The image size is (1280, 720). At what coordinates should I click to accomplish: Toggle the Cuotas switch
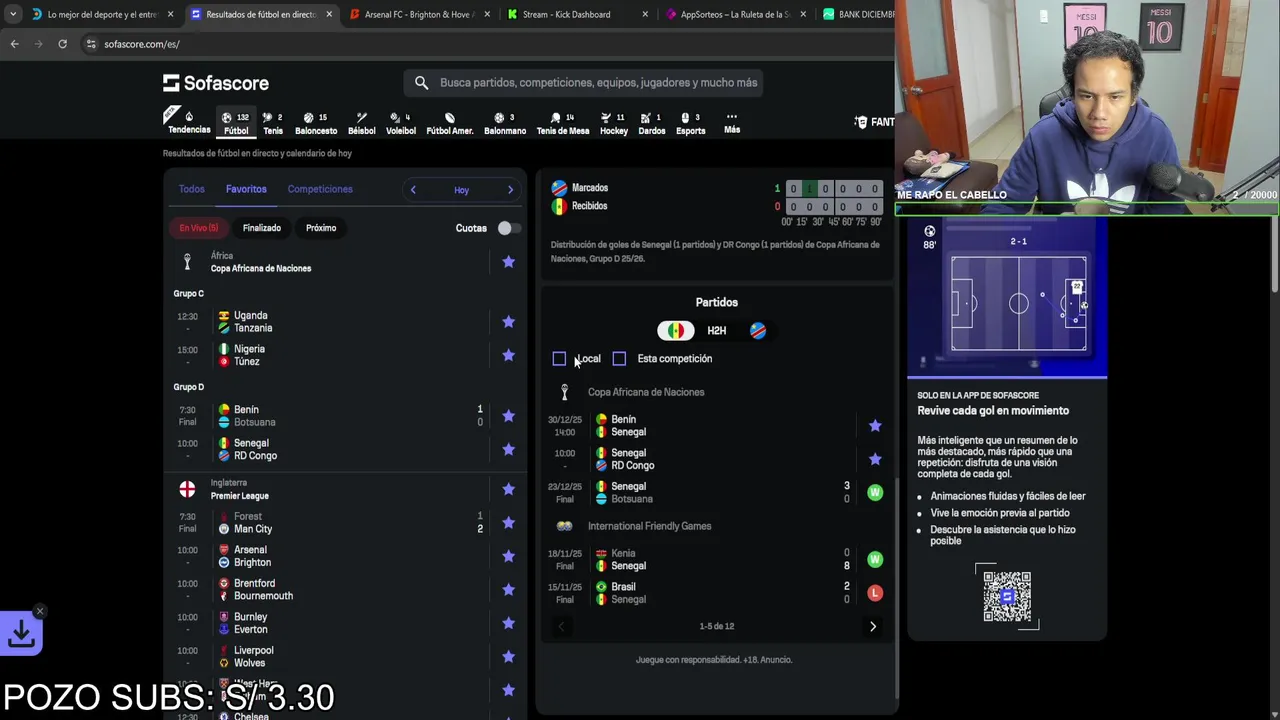[x=508, y=228]
